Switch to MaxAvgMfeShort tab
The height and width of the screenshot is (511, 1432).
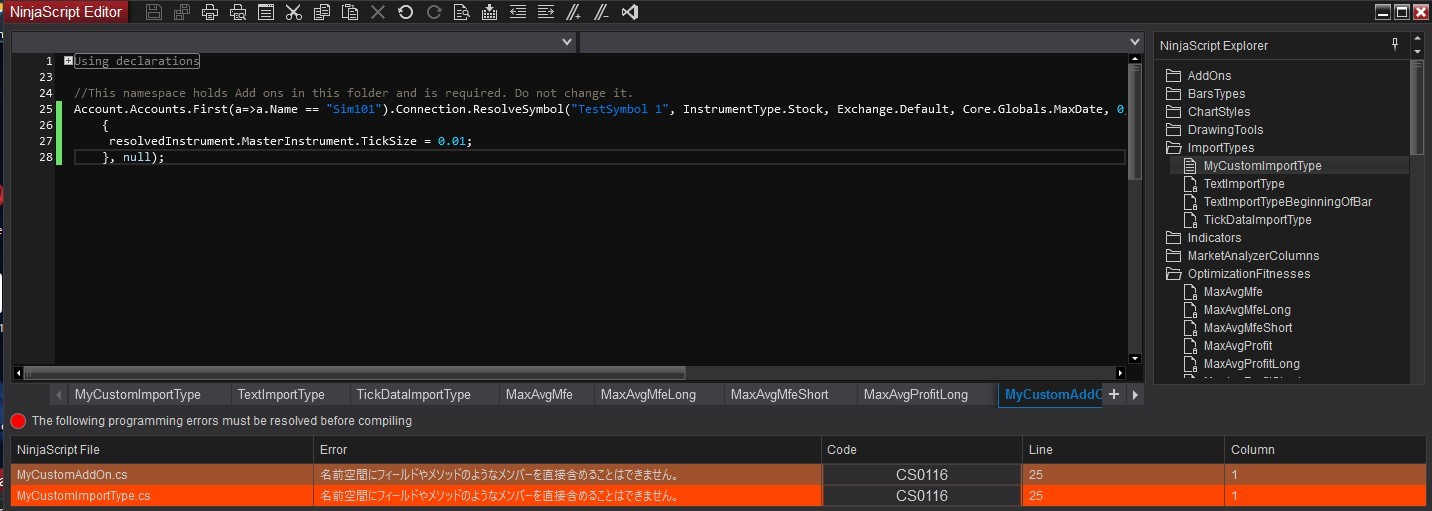click(x=780, y=395)
